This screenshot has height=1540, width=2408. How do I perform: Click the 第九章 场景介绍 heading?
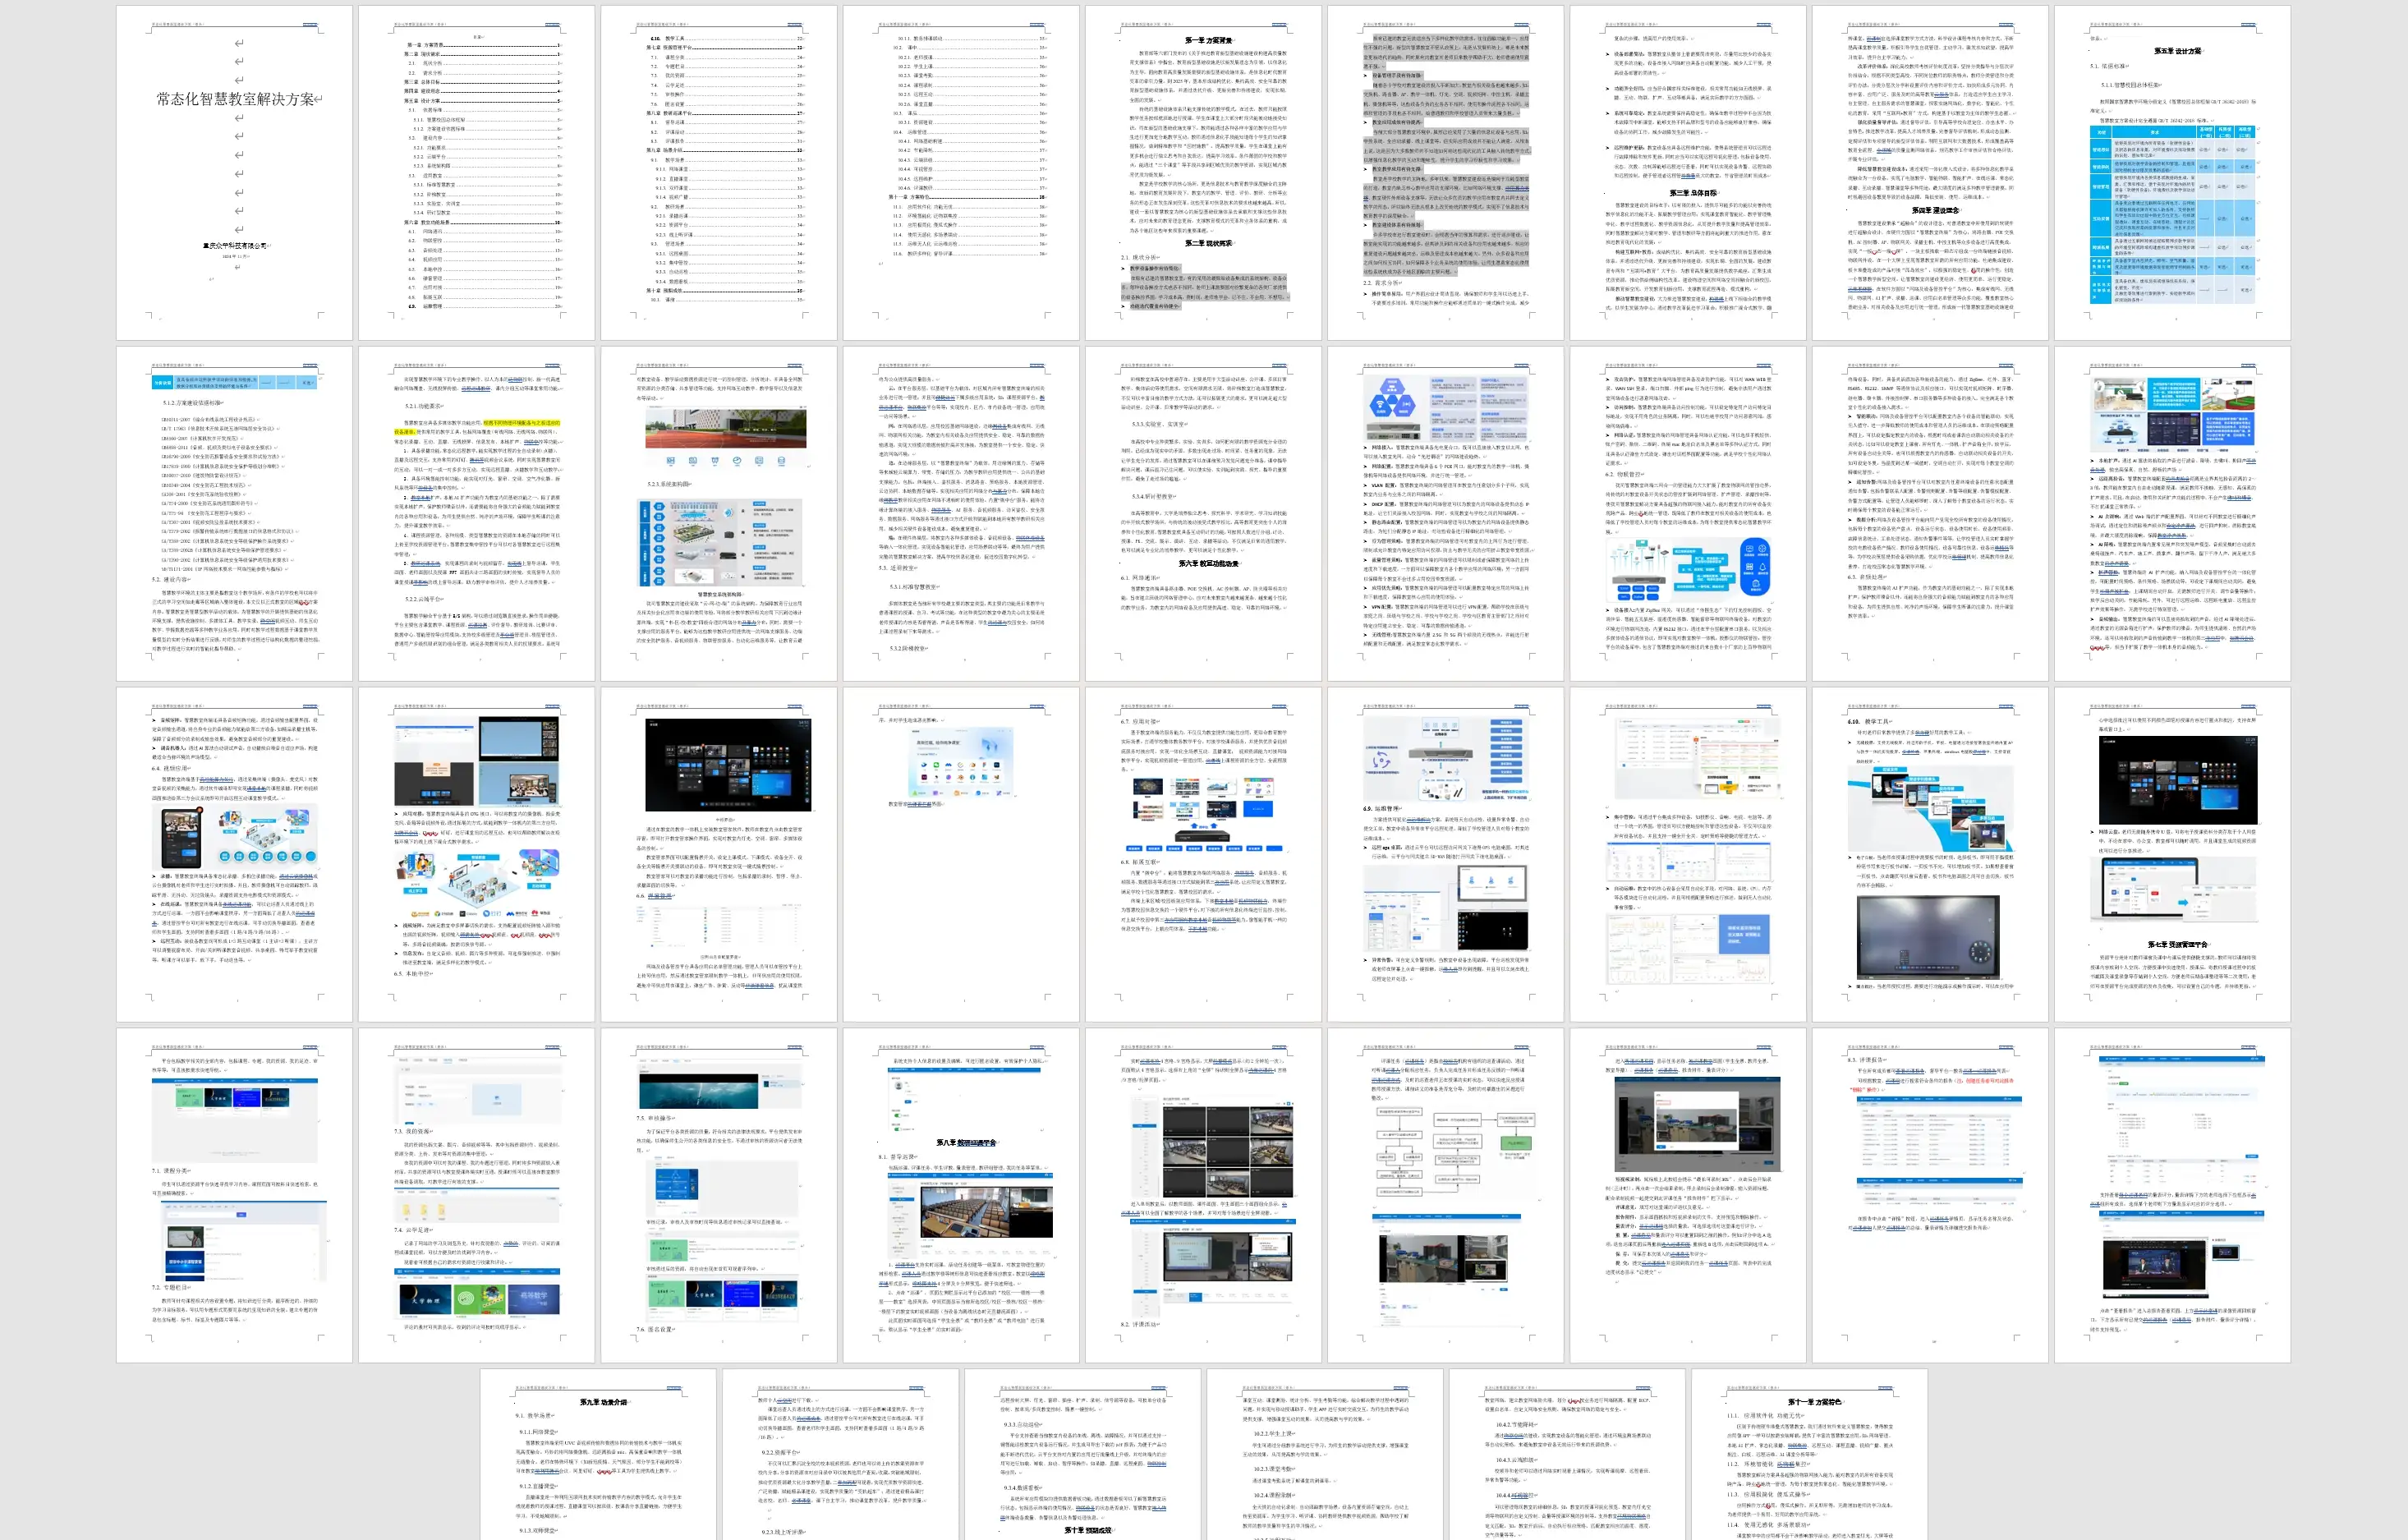pos(603,1402)
